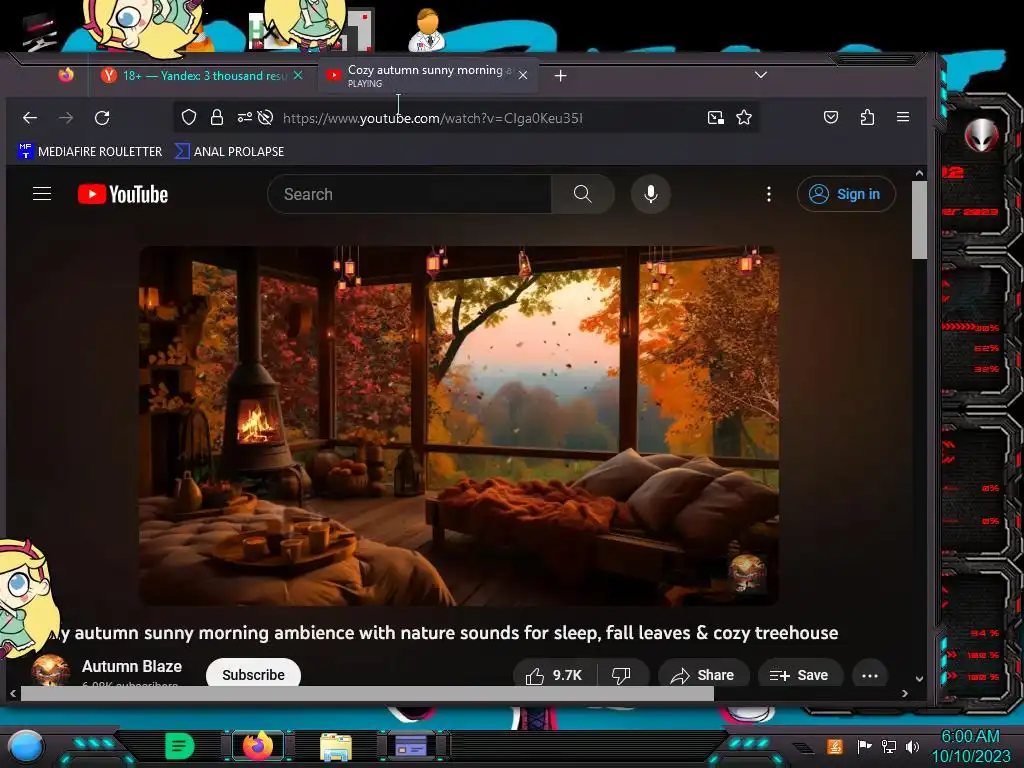1024x768 pixels.
Task: Open the Action Center flag icon
Action: click(864, 746)
